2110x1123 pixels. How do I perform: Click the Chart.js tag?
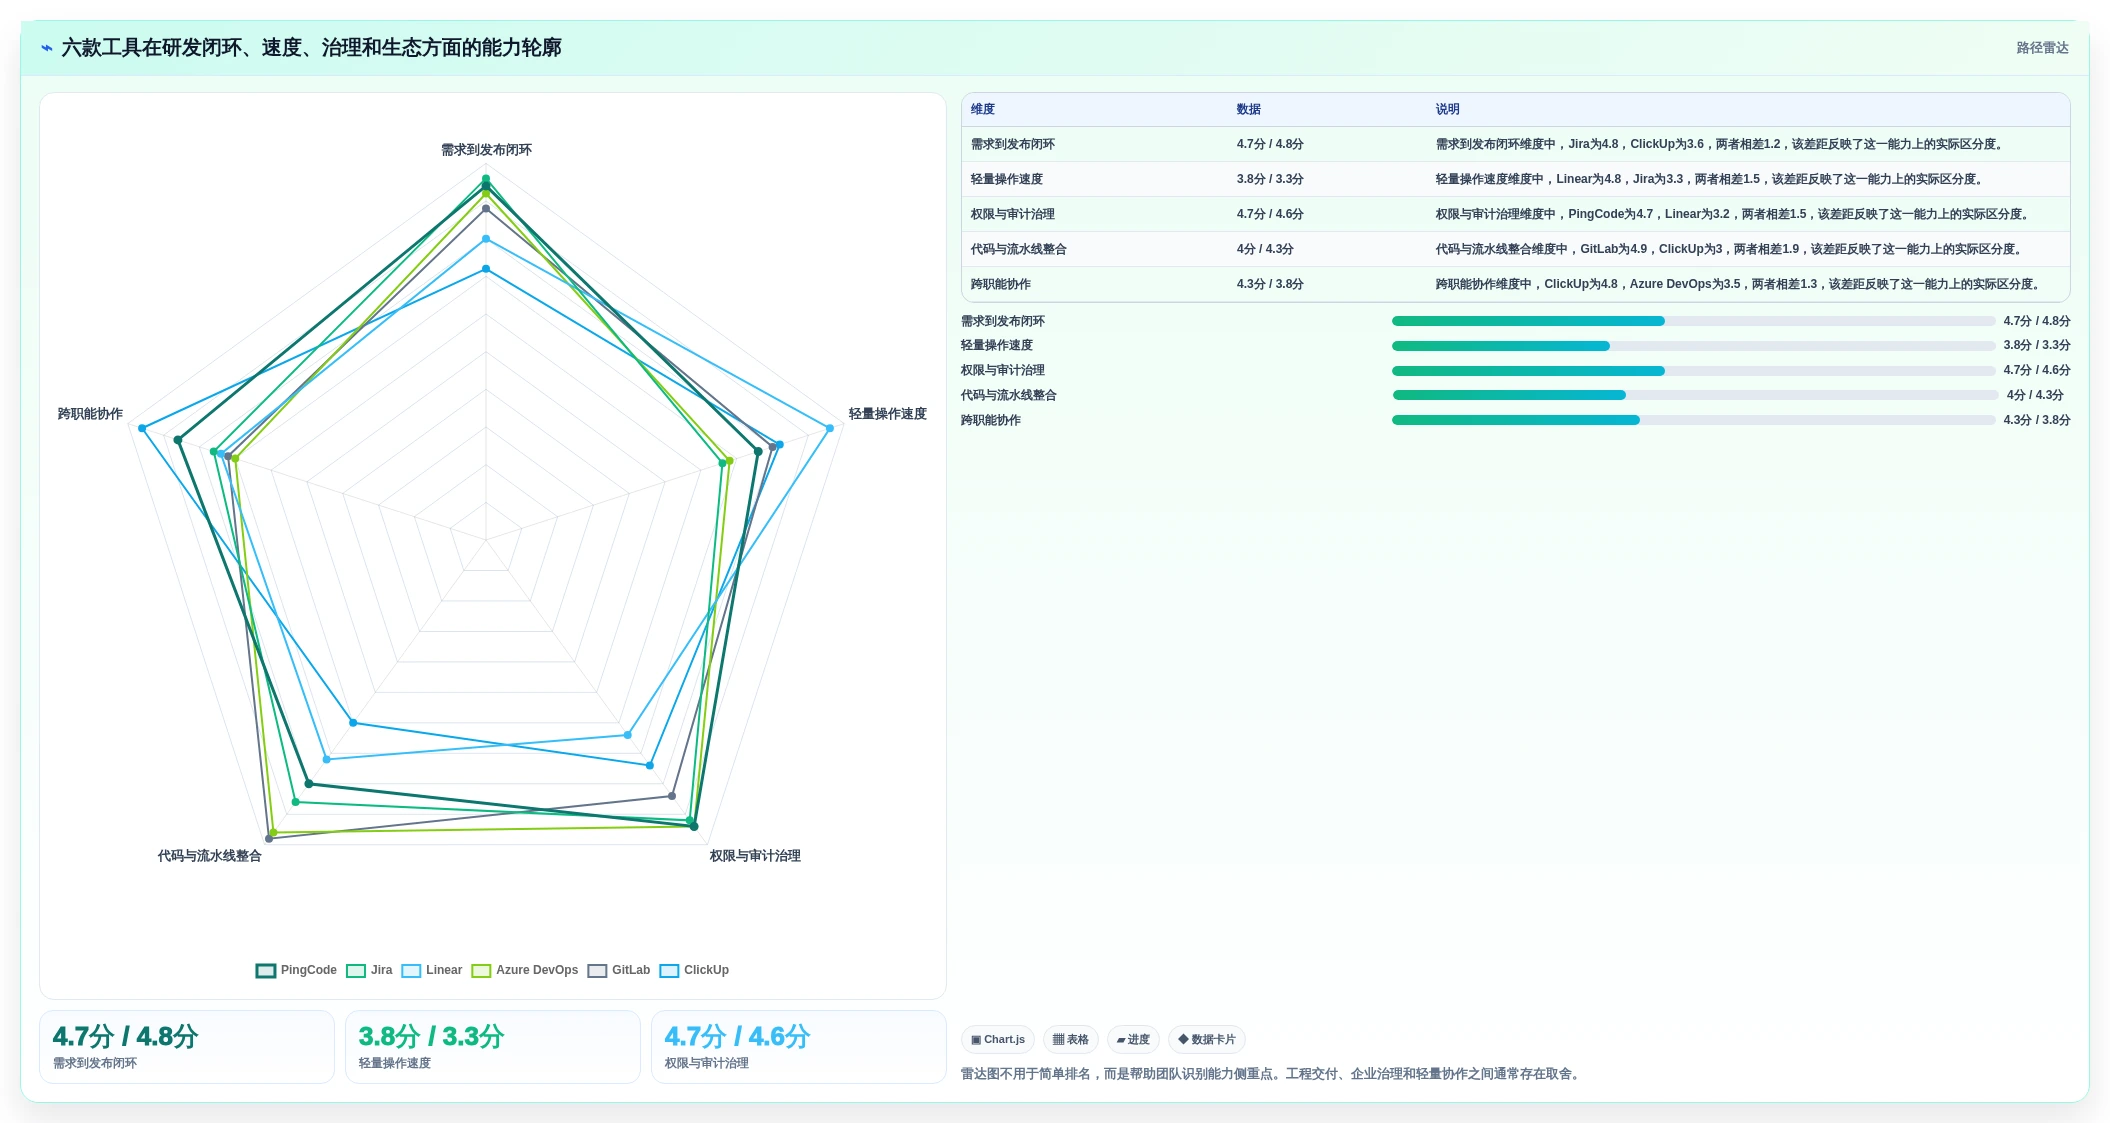tap(998, 1040)
